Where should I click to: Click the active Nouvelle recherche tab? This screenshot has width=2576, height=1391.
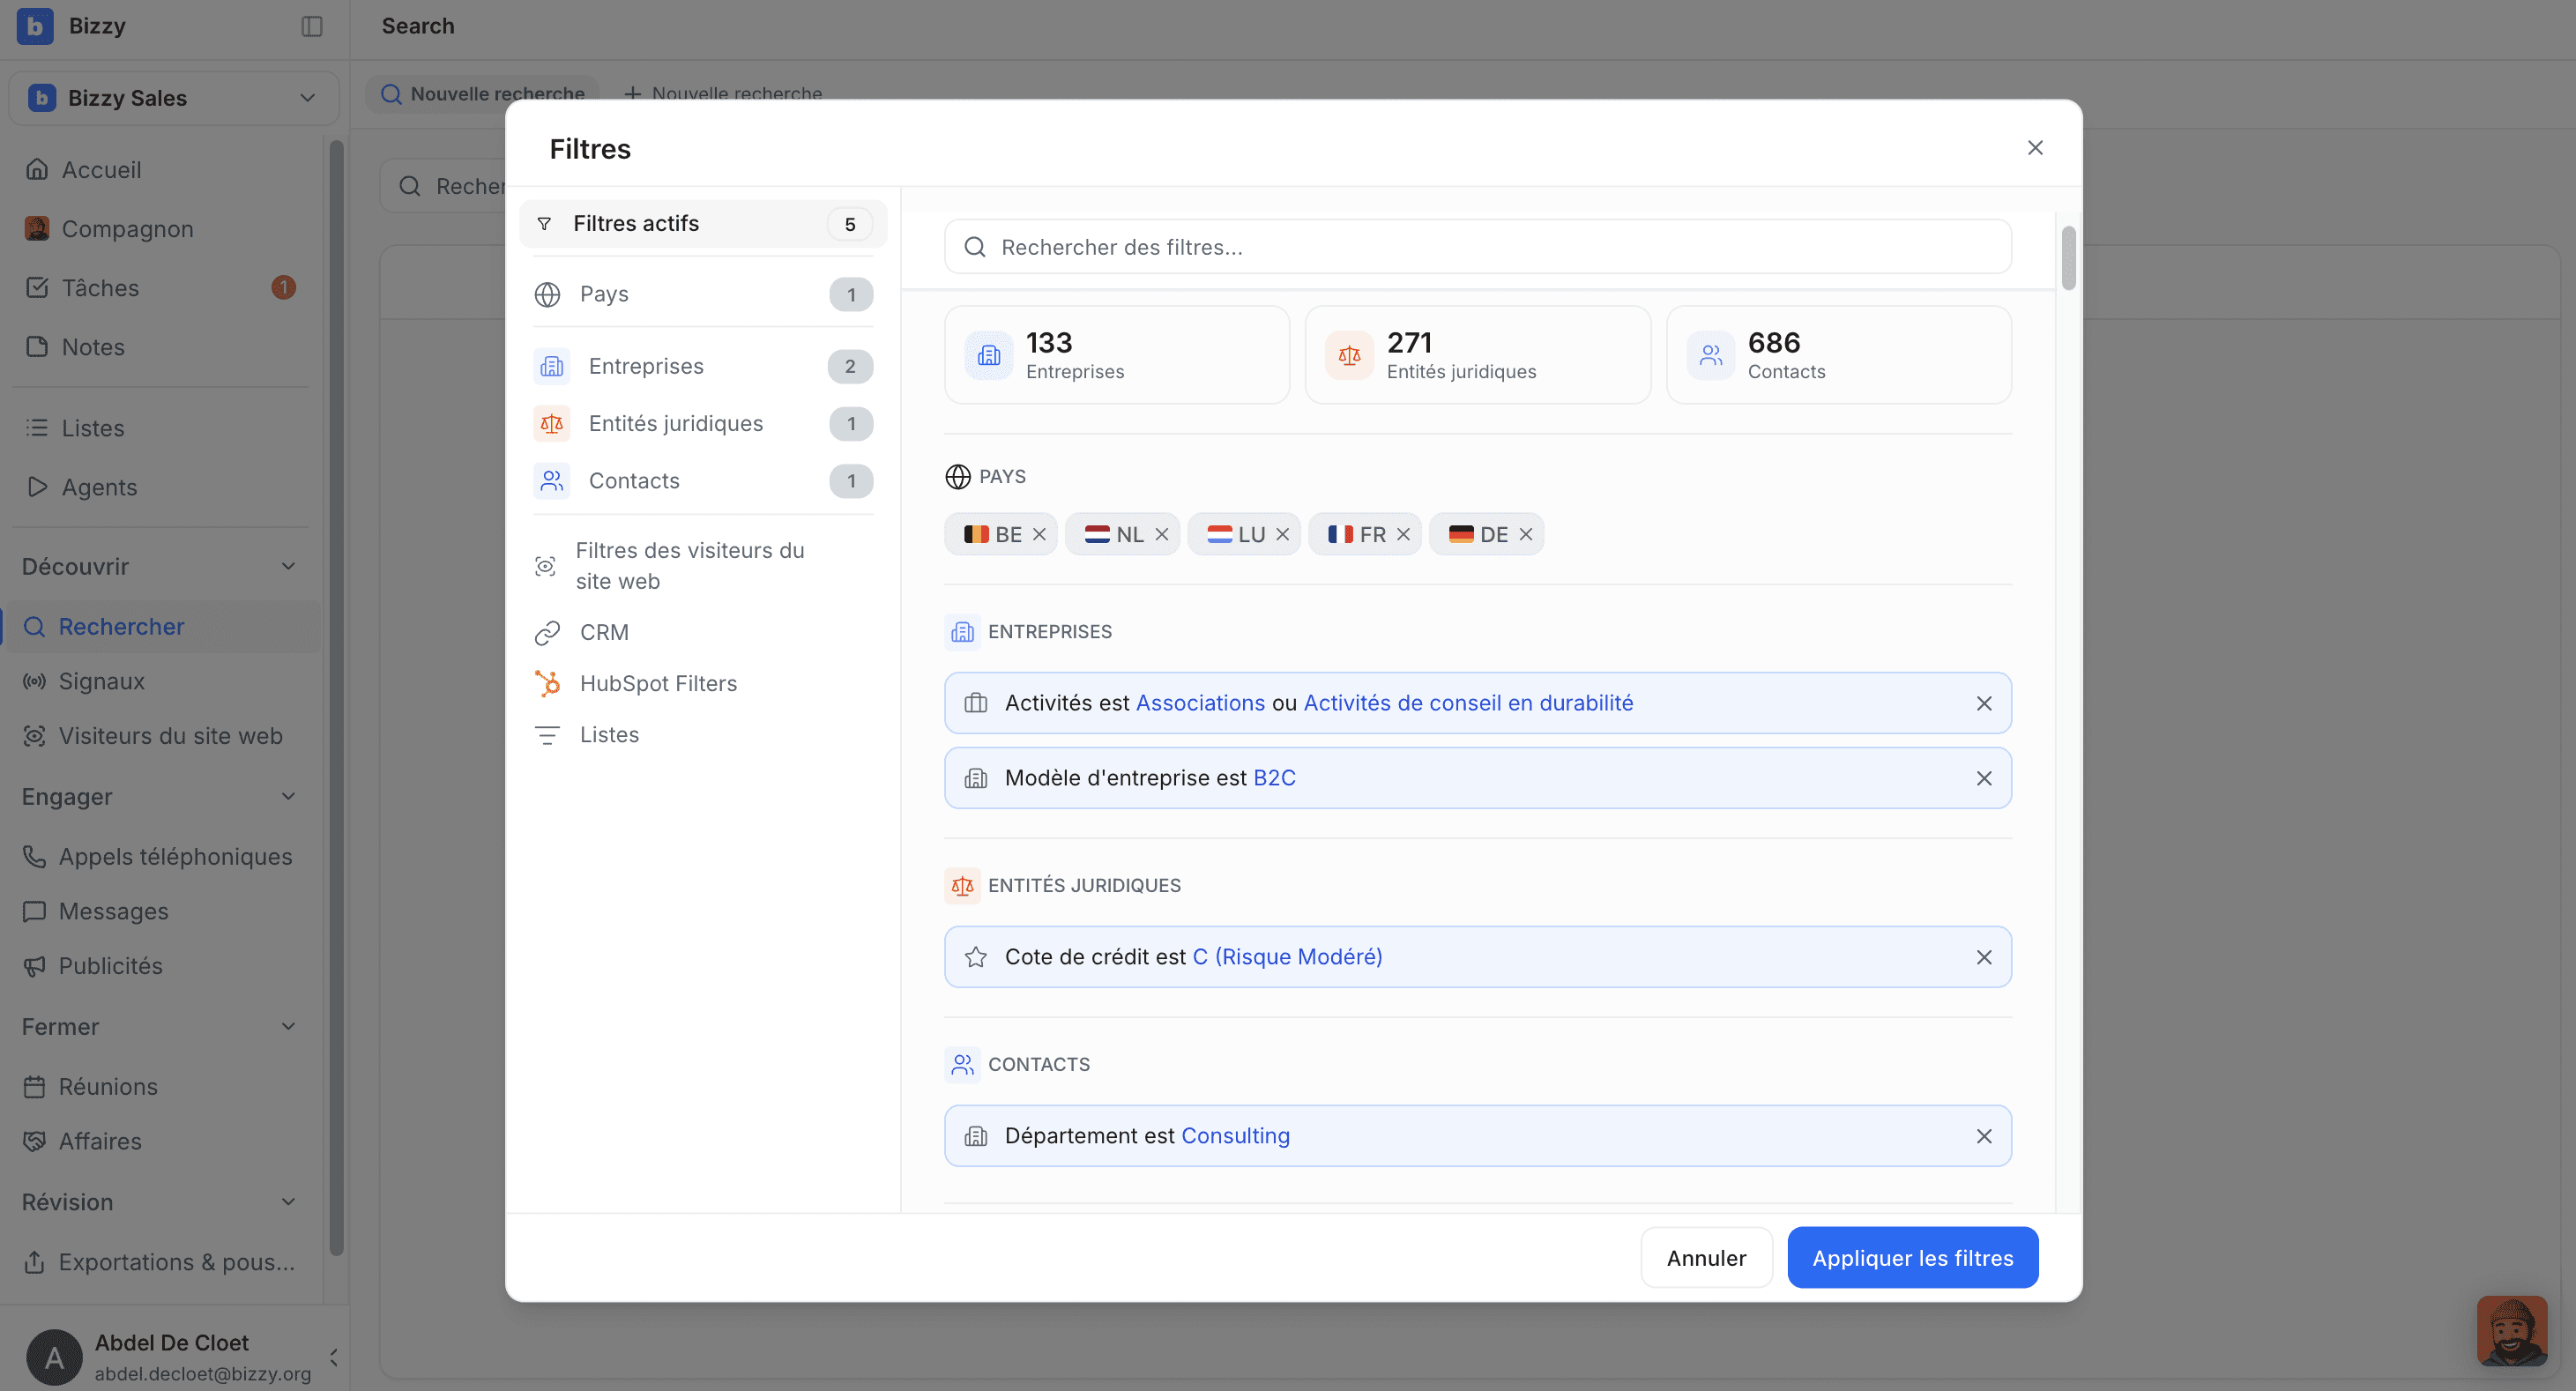pos(483,94)
